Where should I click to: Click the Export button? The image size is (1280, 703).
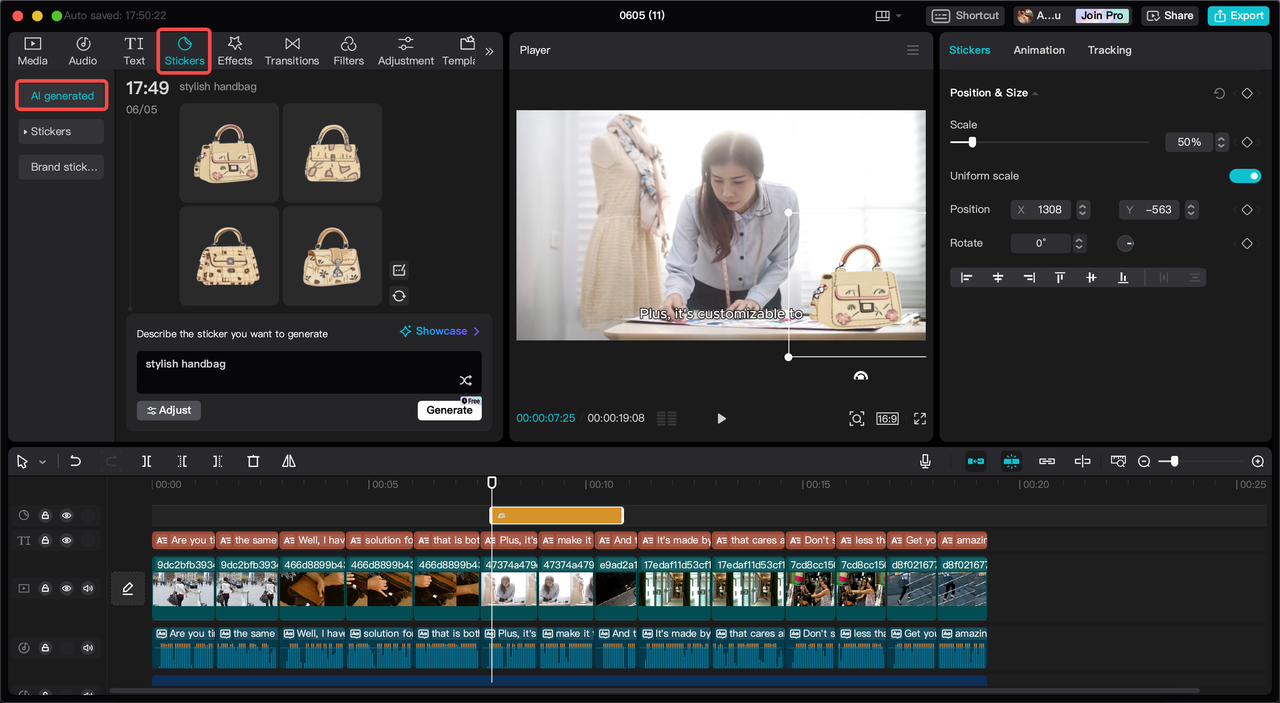pyautogui.click(x=1237, y=15)
